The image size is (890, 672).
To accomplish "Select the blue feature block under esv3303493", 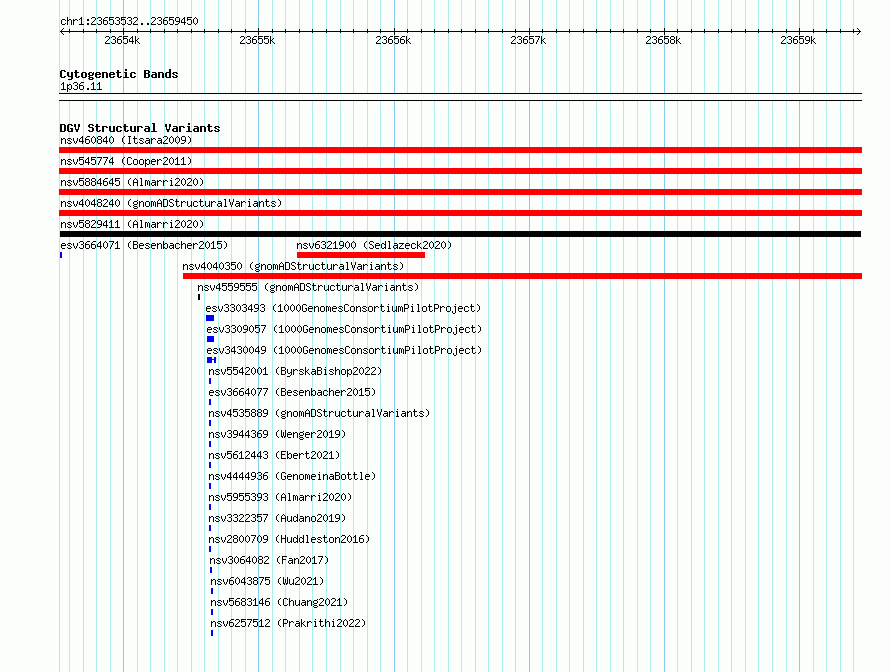I will pos(210,318).
